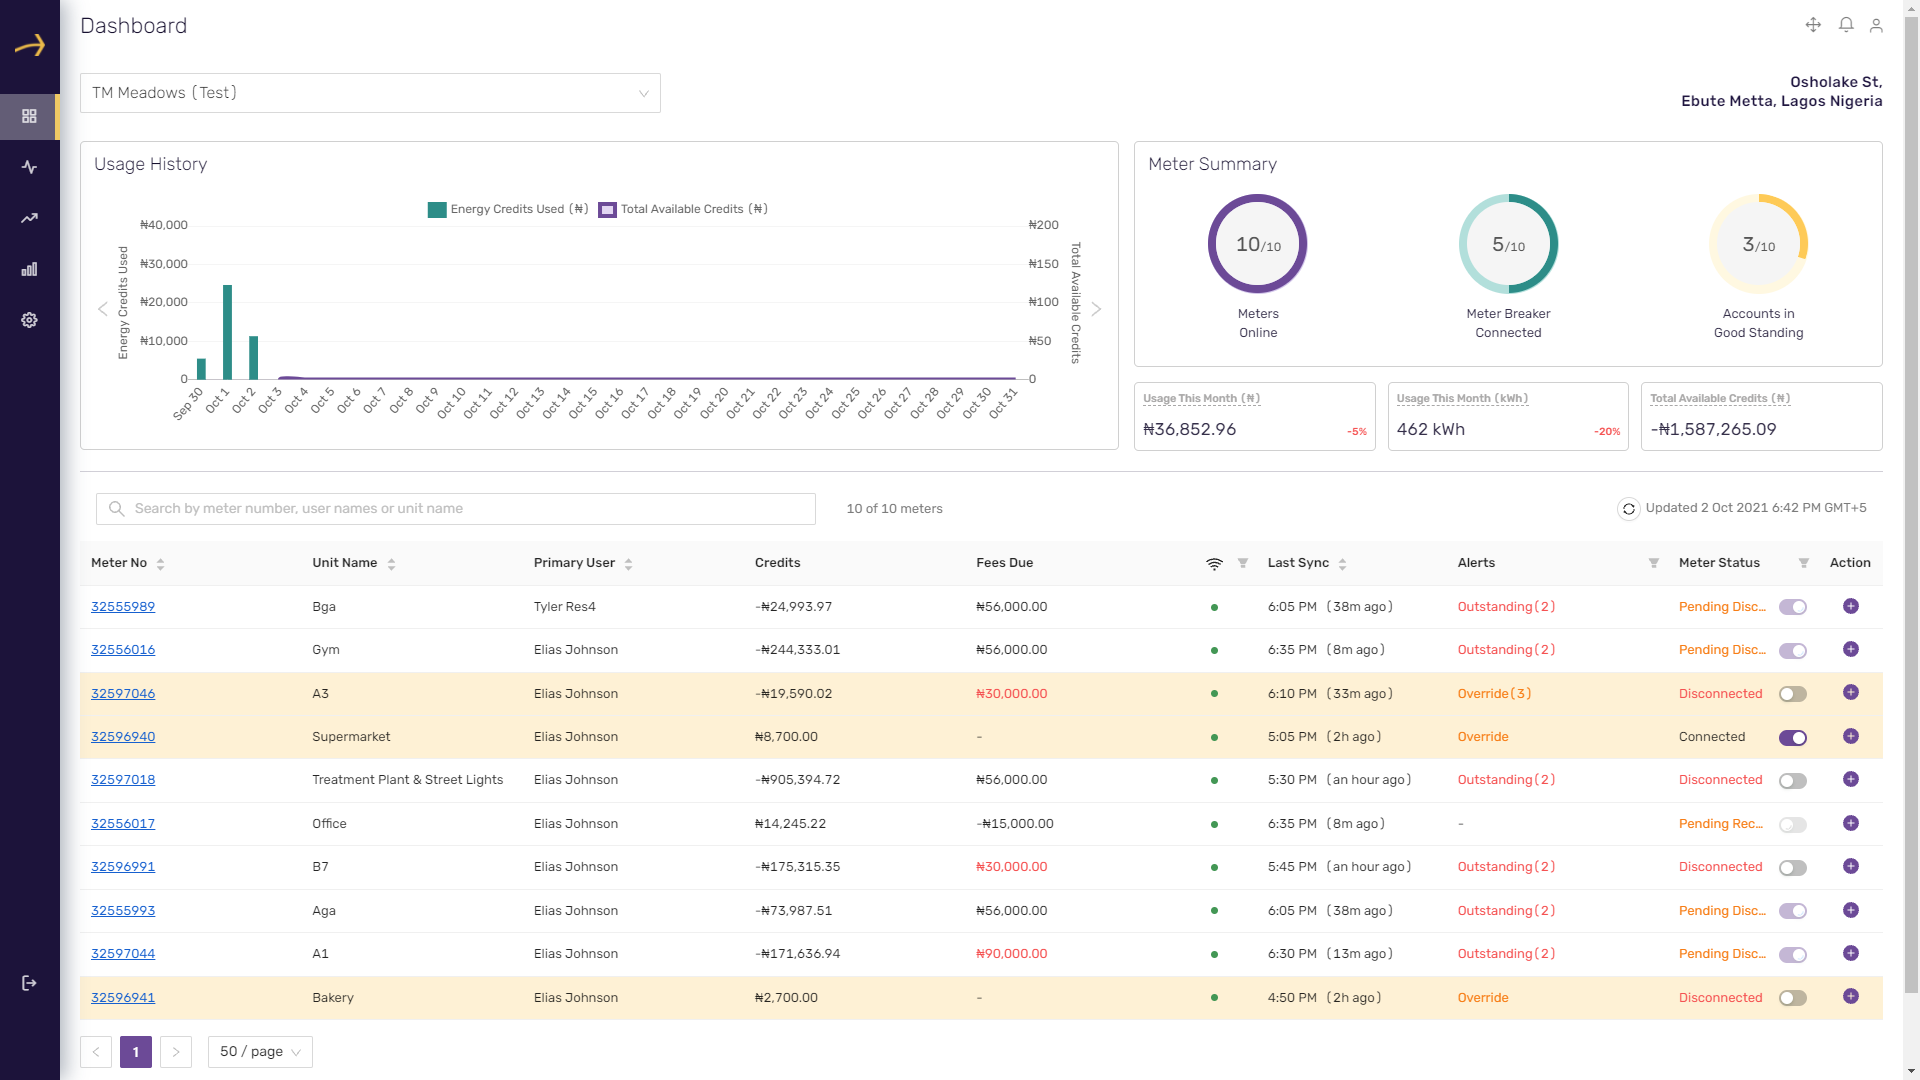Open the trending line icon in sidebar
1920x1080 pixels.
[29, 218]
